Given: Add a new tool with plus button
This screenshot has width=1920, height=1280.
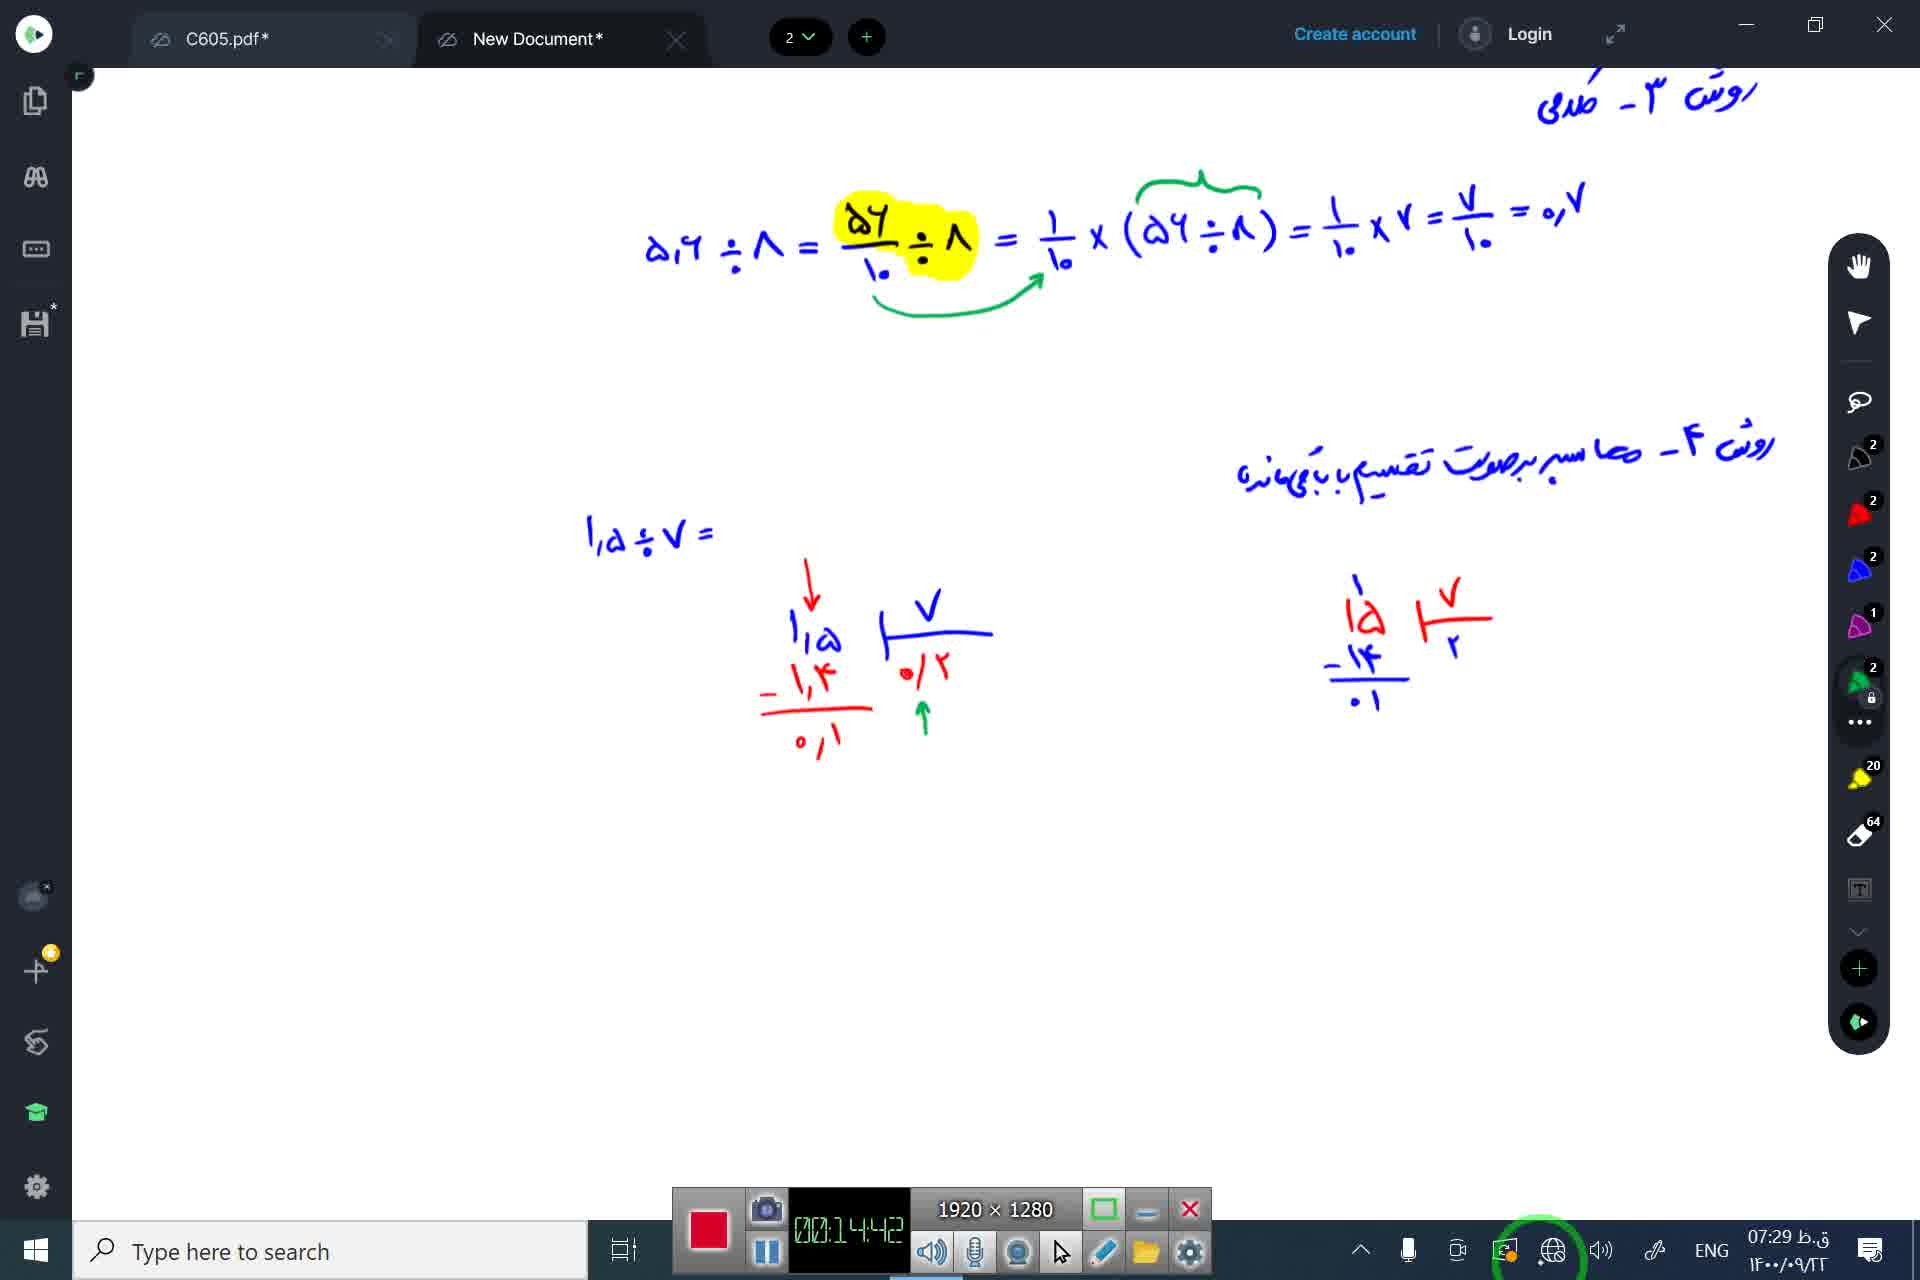Looking at the screenshot, I should (1859, 968).
